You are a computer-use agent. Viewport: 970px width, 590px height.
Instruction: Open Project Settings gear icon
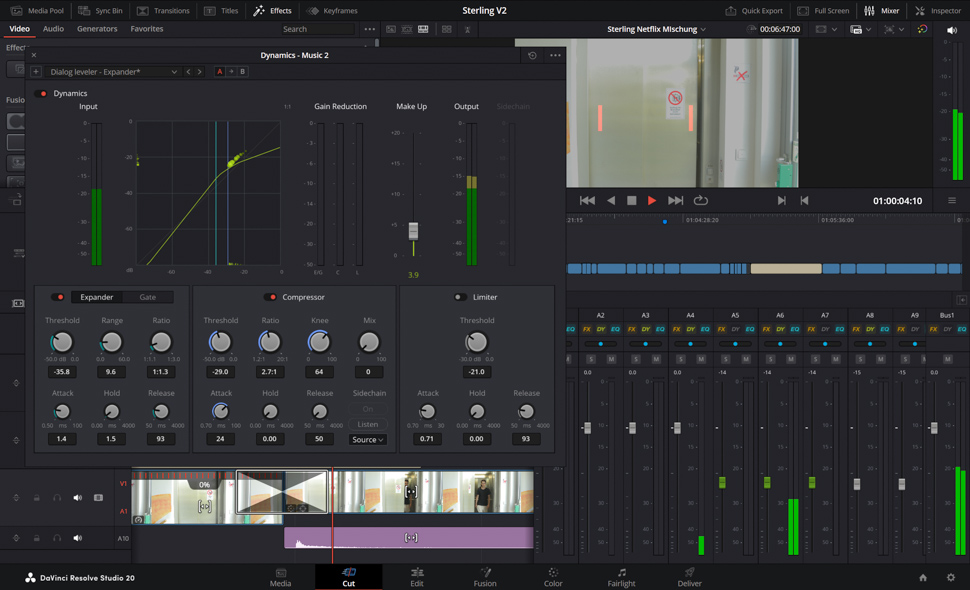[950, 577]
